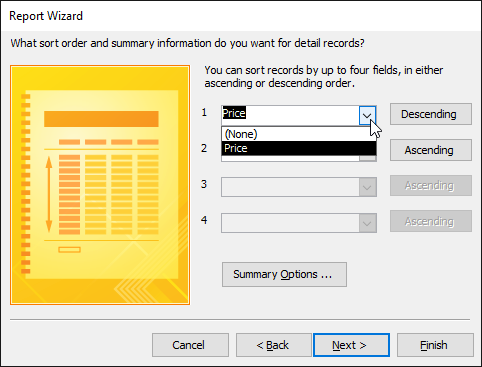
Task: Click the highlighted Price text in field one
Action: coord(234,113)
